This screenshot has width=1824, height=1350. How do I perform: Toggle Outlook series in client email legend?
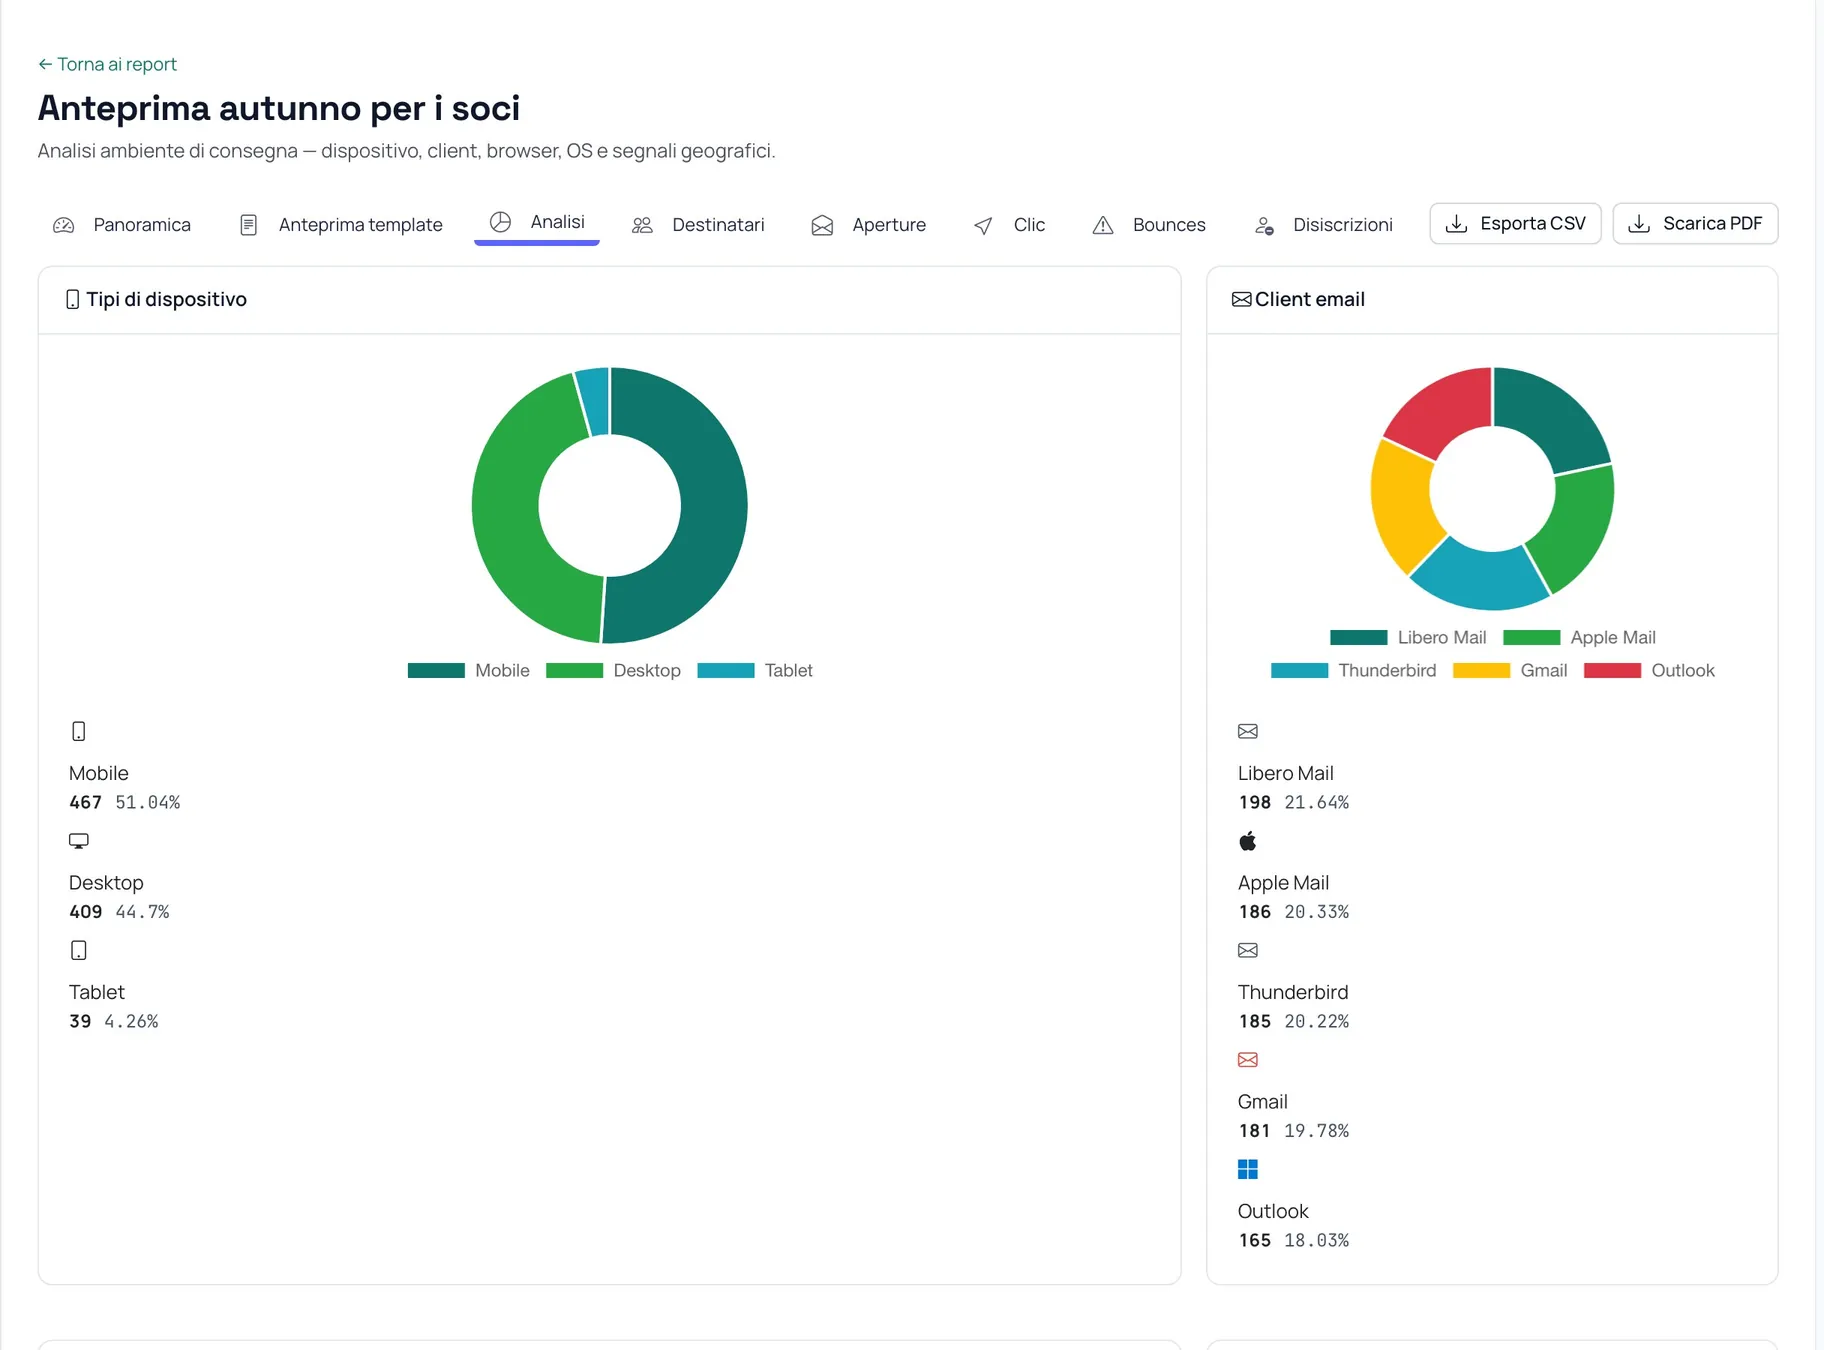[x=1649, y=670]
